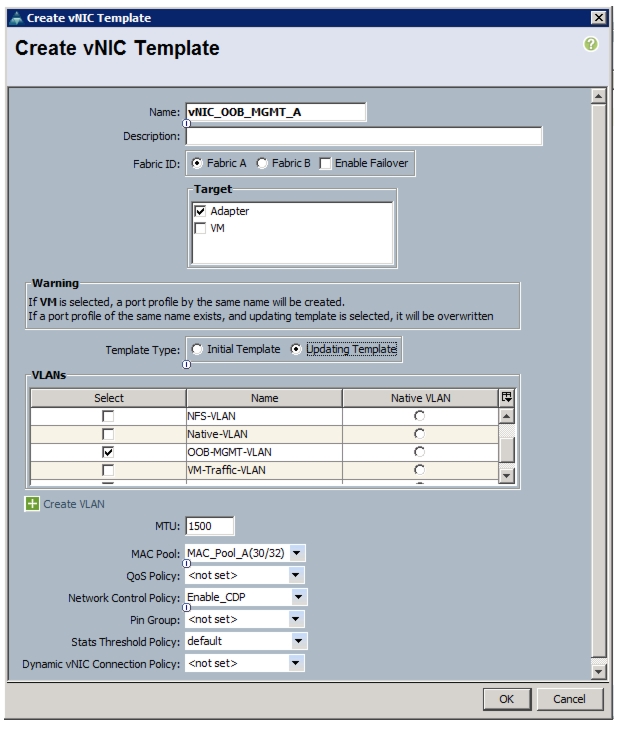The height and width of the screenshot is (747, 618).
Task: Enable the Failover checkbox
Action: (x=325, y=163)
